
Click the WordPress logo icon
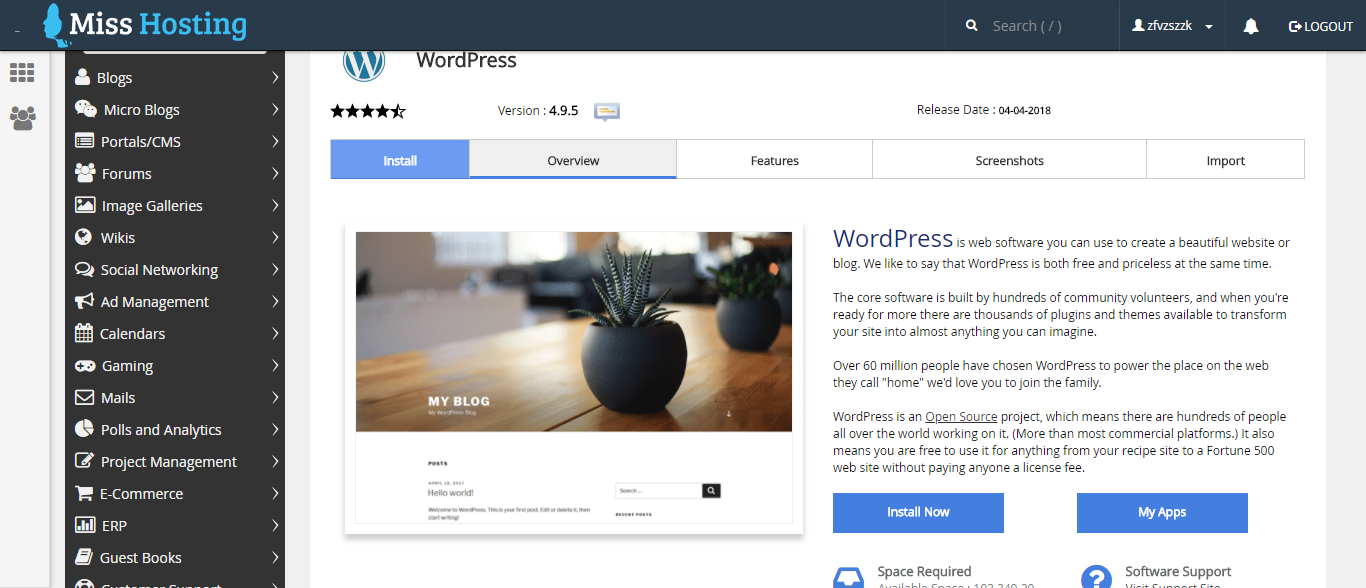coord(364,63)
